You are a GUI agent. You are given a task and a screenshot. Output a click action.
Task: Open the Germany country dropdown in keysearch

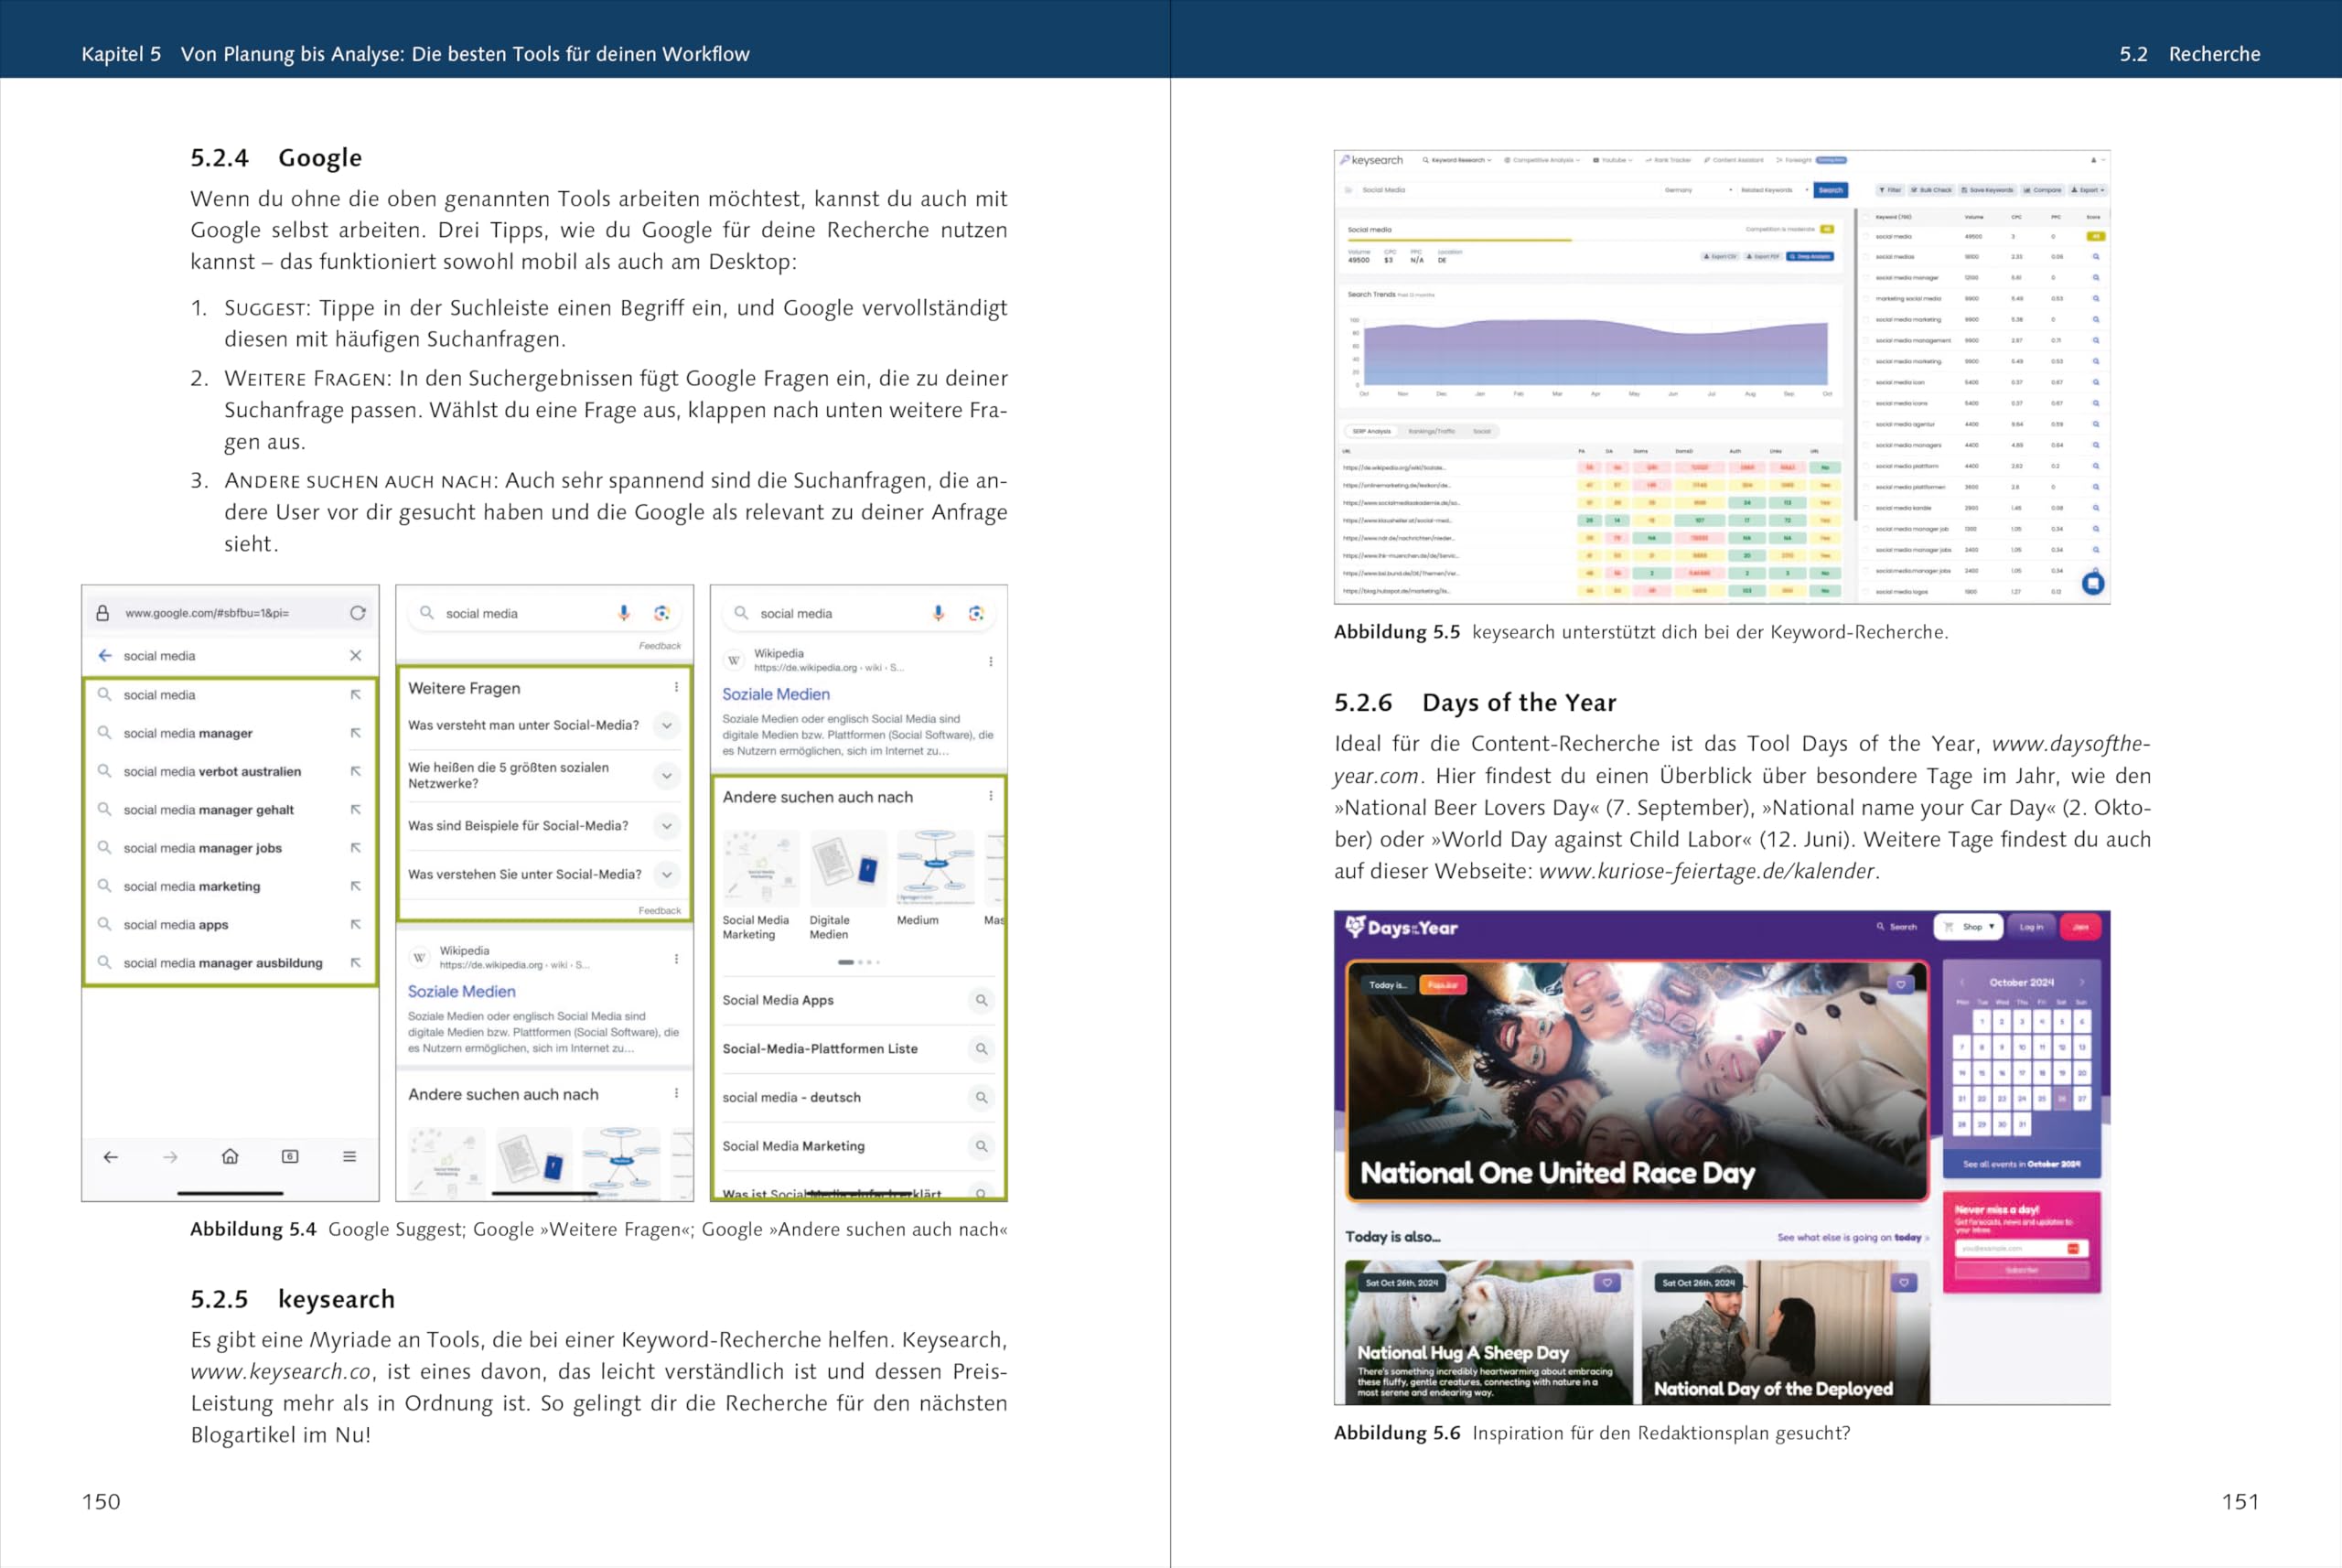click(1697, 190)
